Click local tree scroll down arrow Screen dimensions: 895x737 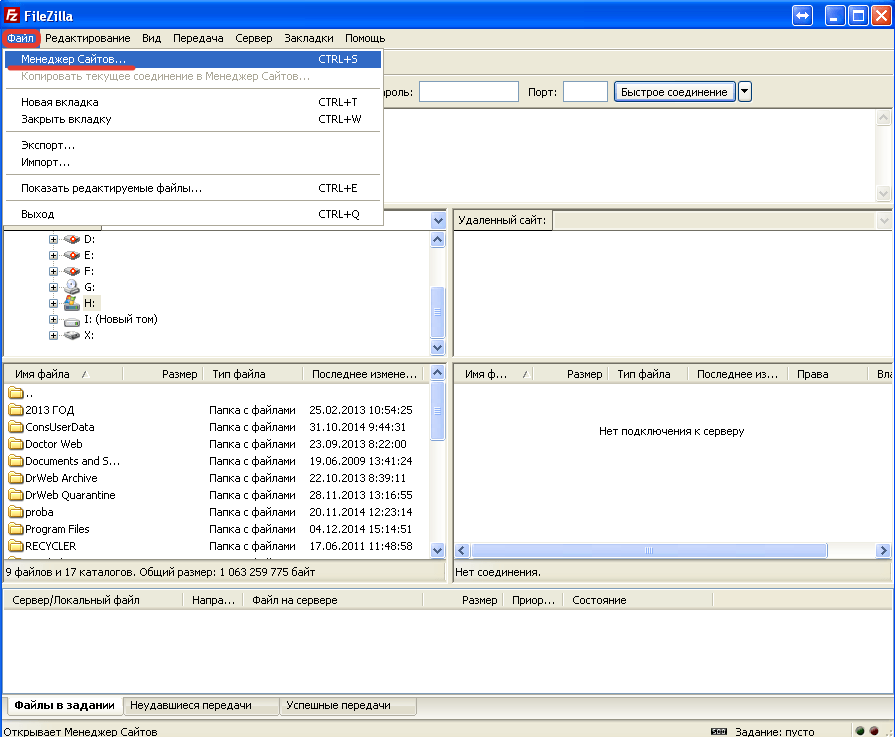coord(438,347)
